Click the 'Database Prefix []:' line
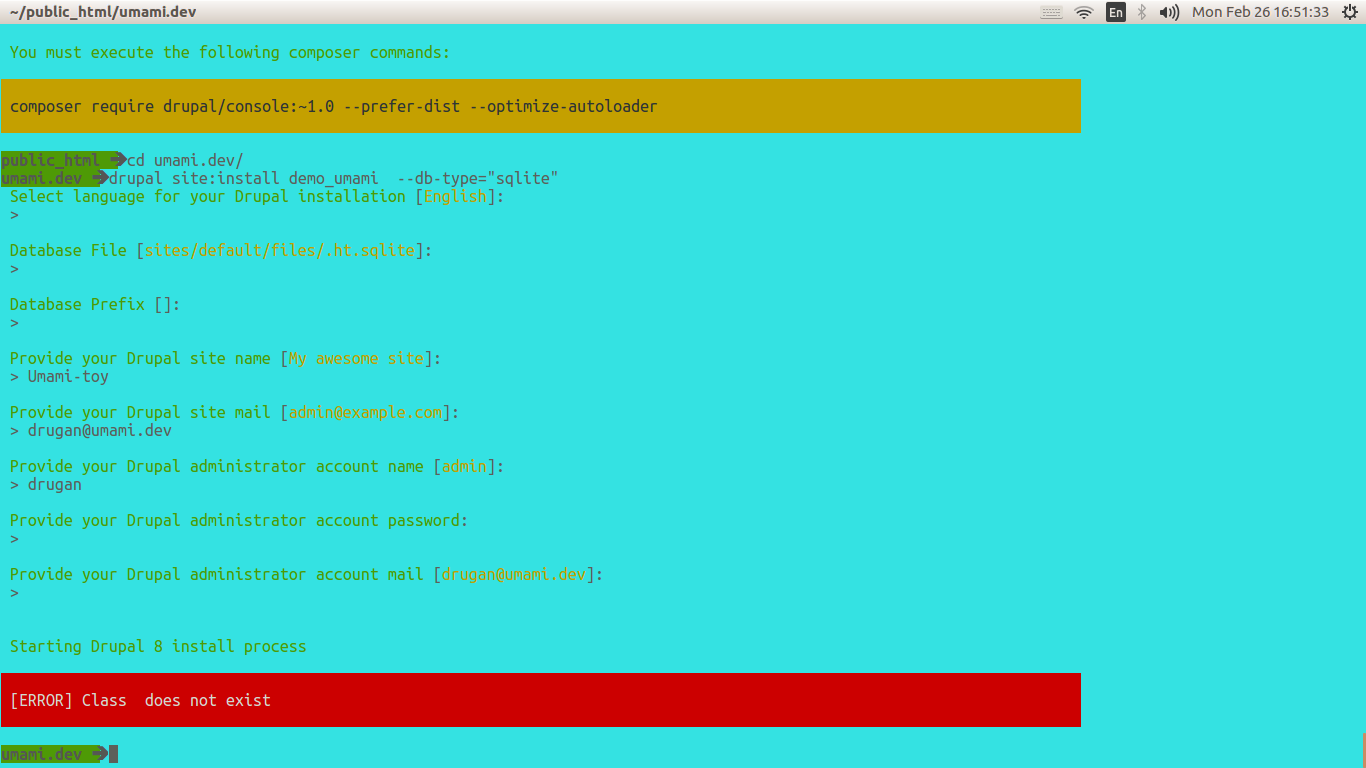This screenshot has height=768, width=1366. click(x=95, y=304)
